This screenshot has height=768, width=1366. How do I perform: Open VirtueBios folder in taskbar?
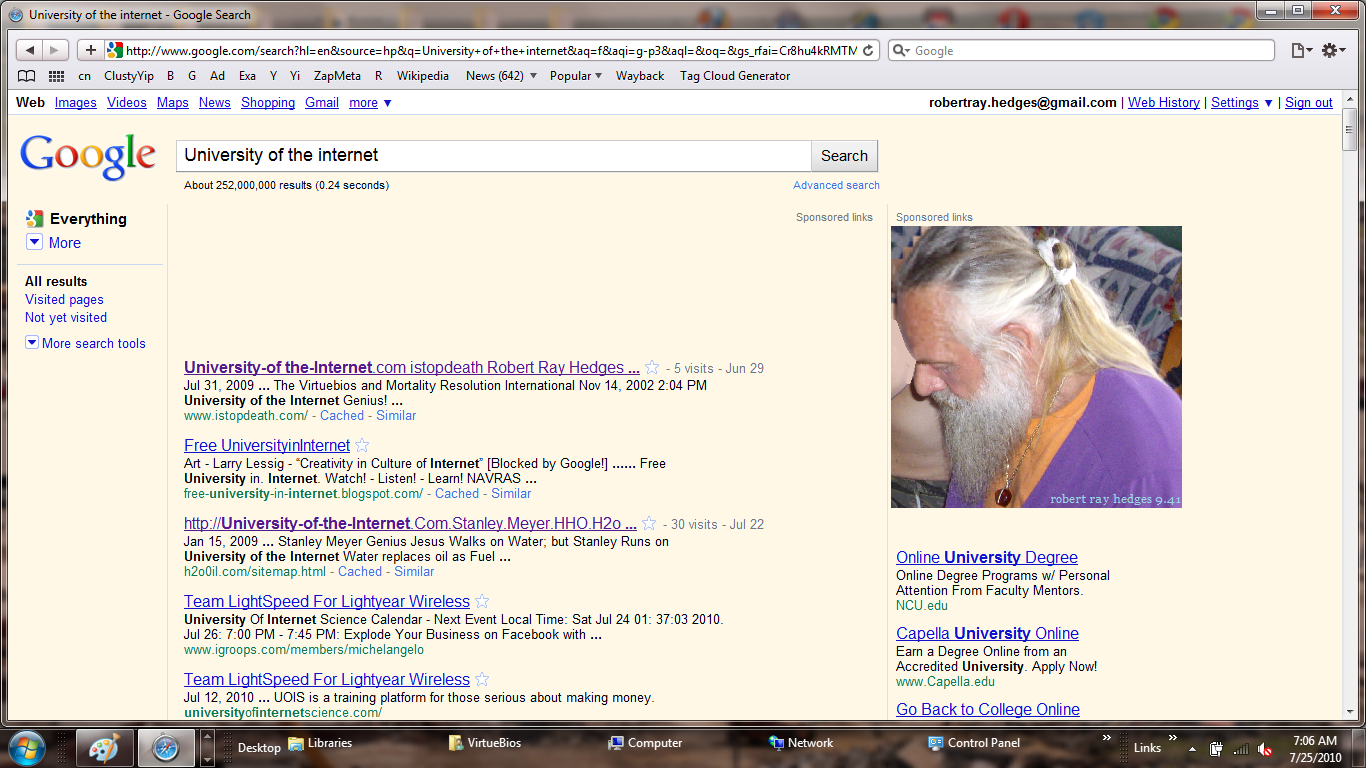coord(484,743)
